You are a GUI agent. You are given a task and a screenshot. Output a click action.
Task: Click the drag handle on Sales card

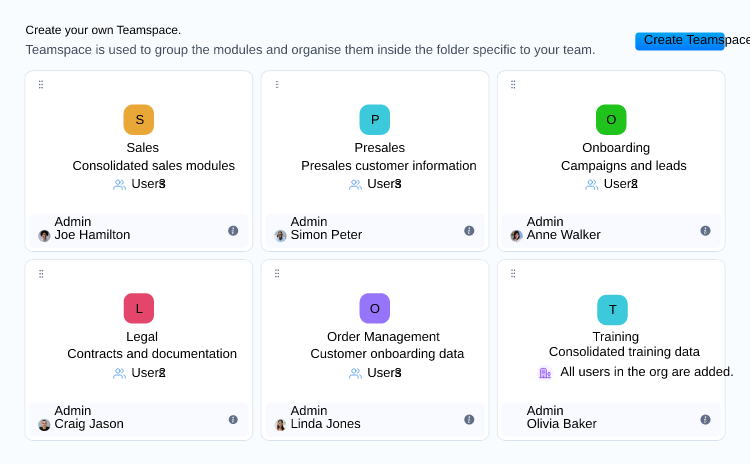pos(41,85)
